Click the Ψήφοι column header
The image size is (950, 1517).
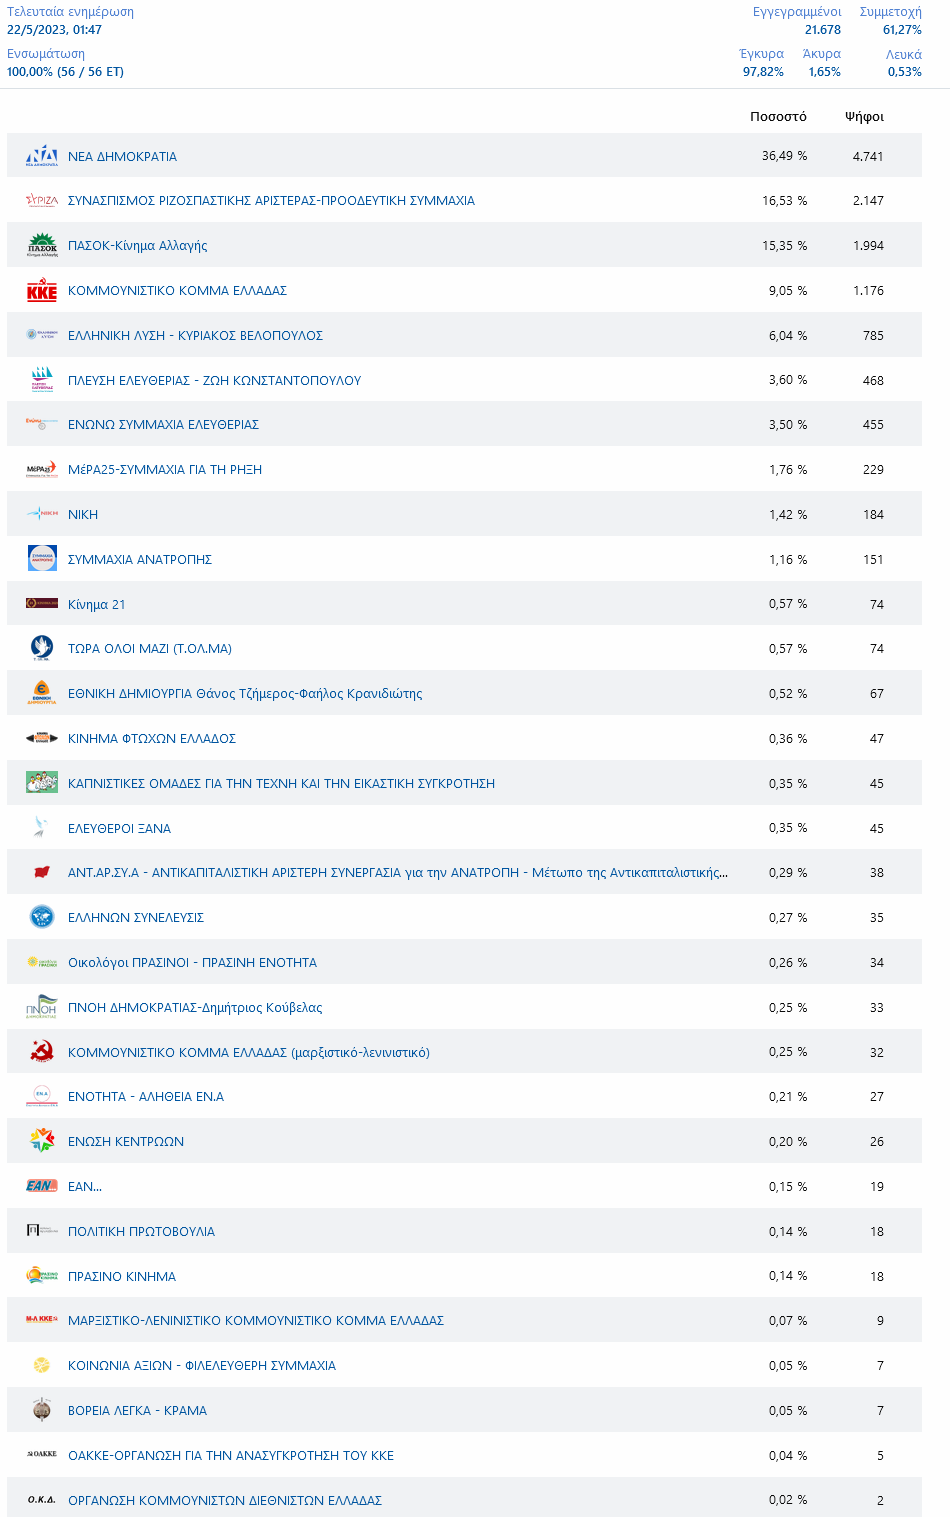click(x=864, y=117)
